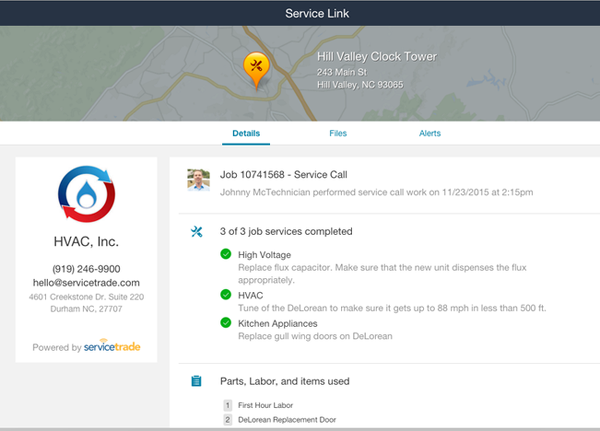Click the HVAC, Inc. company name

[x=86, y=242]
